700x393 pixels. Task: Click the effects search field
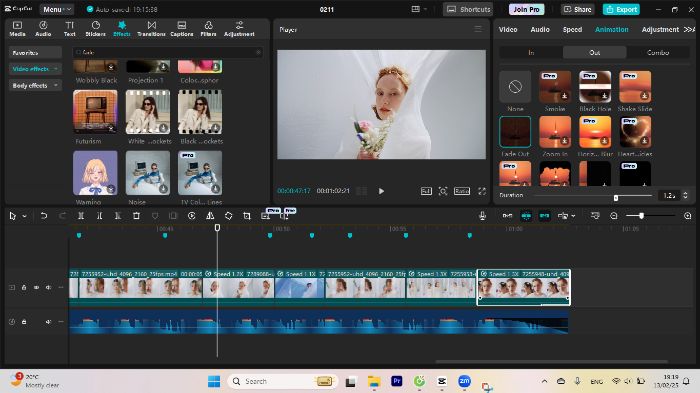coord(167,52)
